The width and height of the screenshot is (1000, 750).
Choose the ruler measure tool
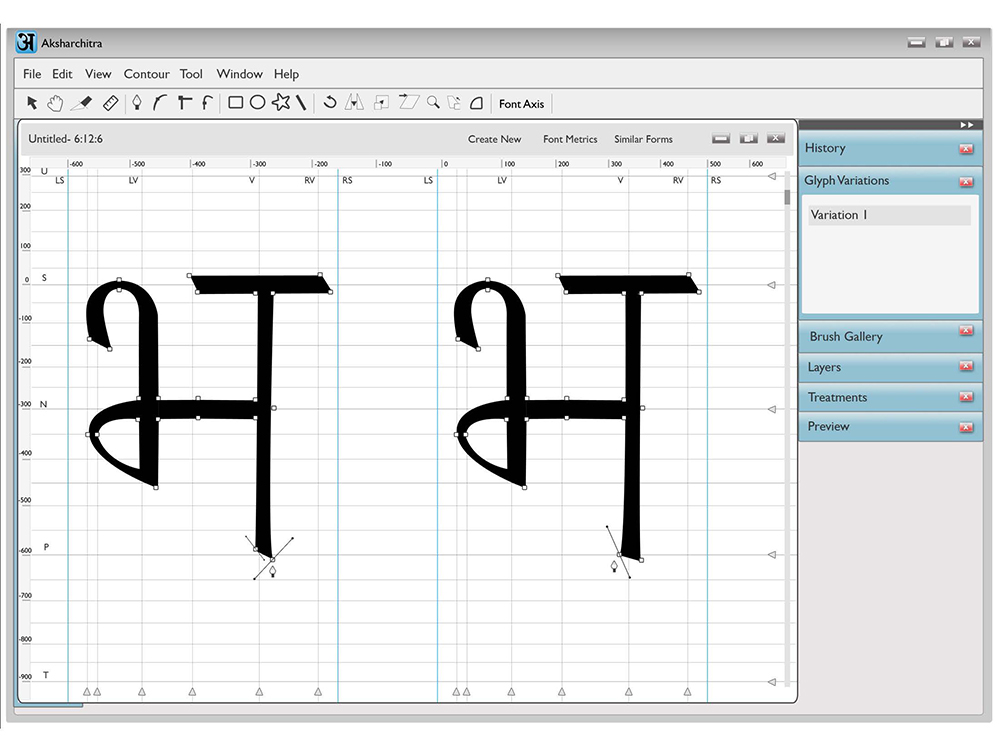click(110, 103)
